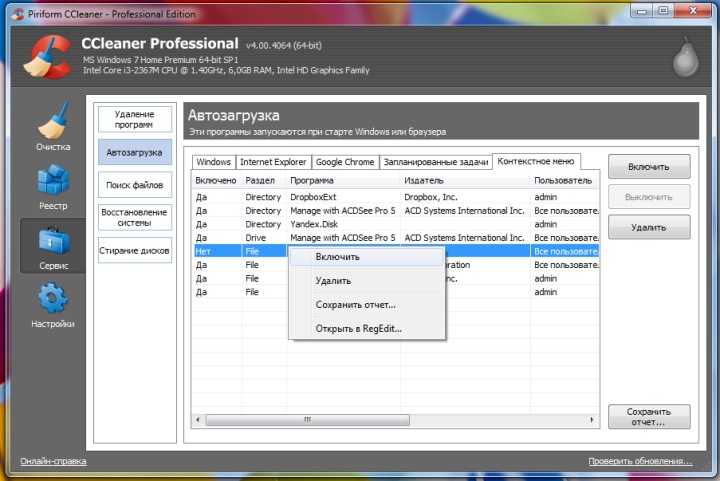
Task: Sort by the Раздел column header
Action: click(264, 180)
